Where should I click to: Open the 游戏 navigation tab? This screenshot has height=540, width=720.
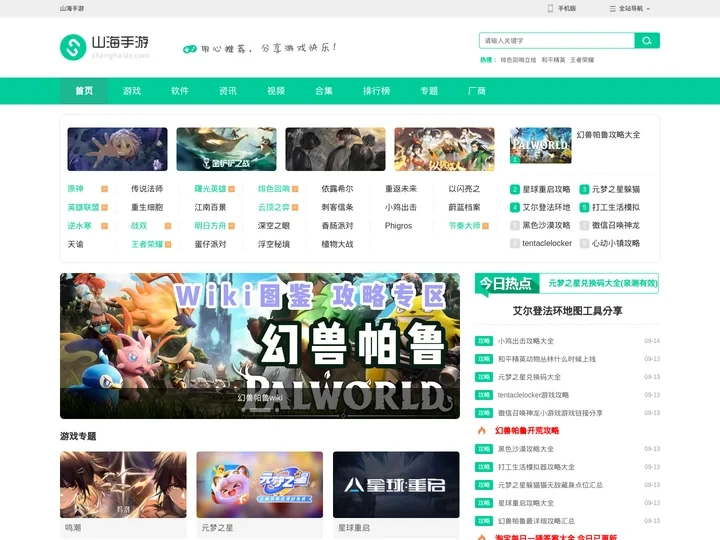(132, 91)
